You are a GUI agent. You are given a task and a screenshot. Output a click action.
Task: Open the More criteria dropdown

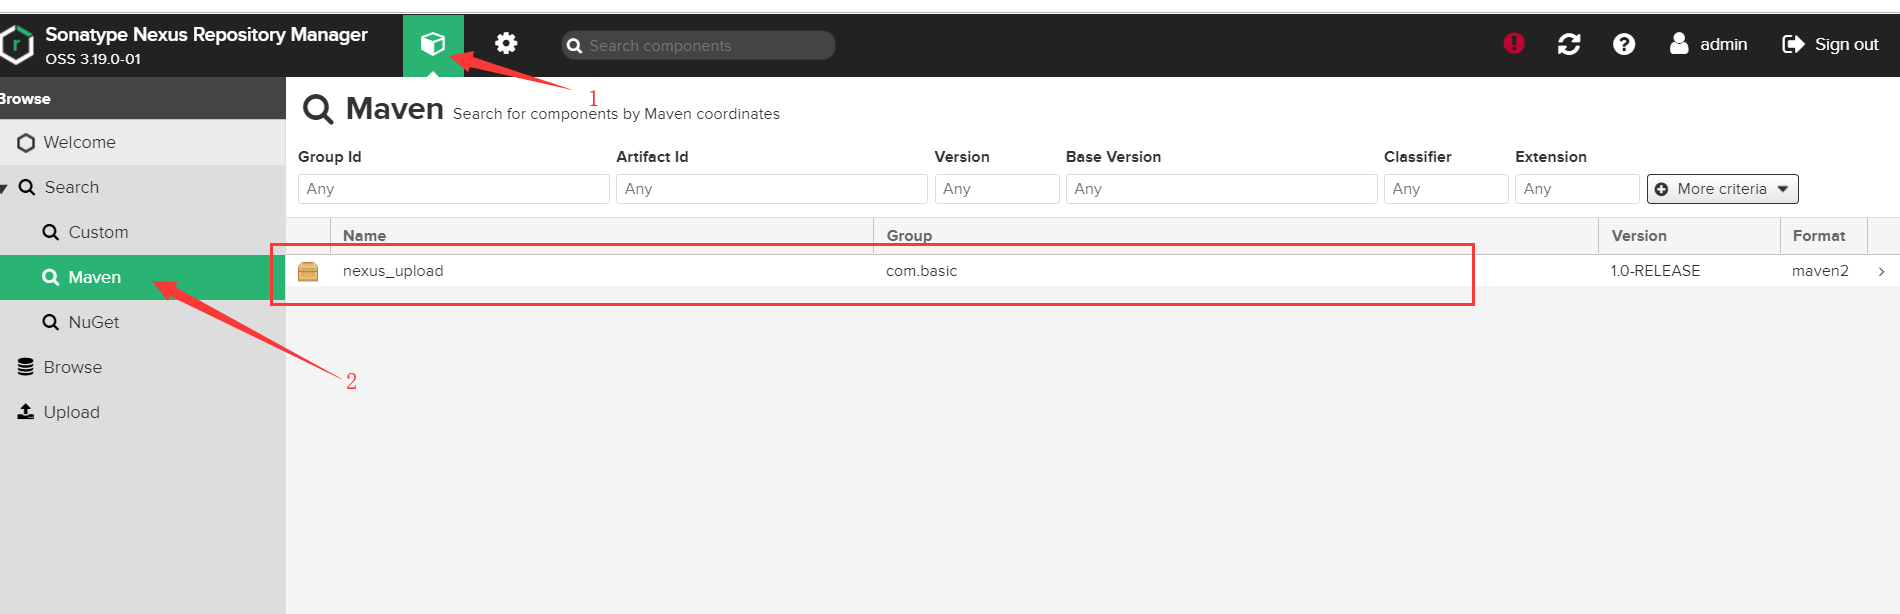1722,189
